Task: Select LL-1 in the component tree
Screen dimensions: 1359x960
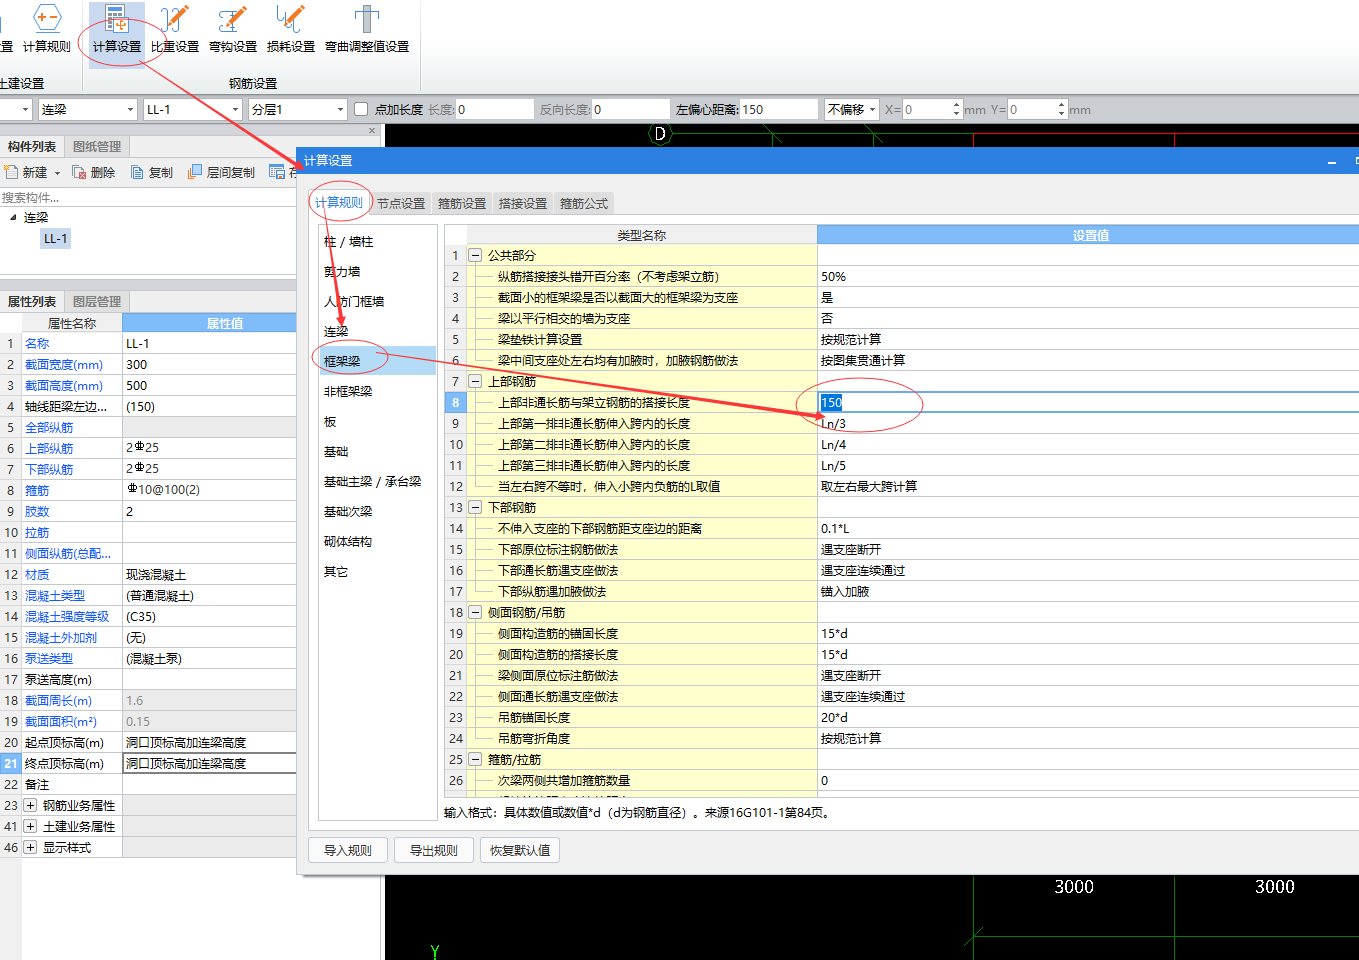Action: click(x=55, y=238)
